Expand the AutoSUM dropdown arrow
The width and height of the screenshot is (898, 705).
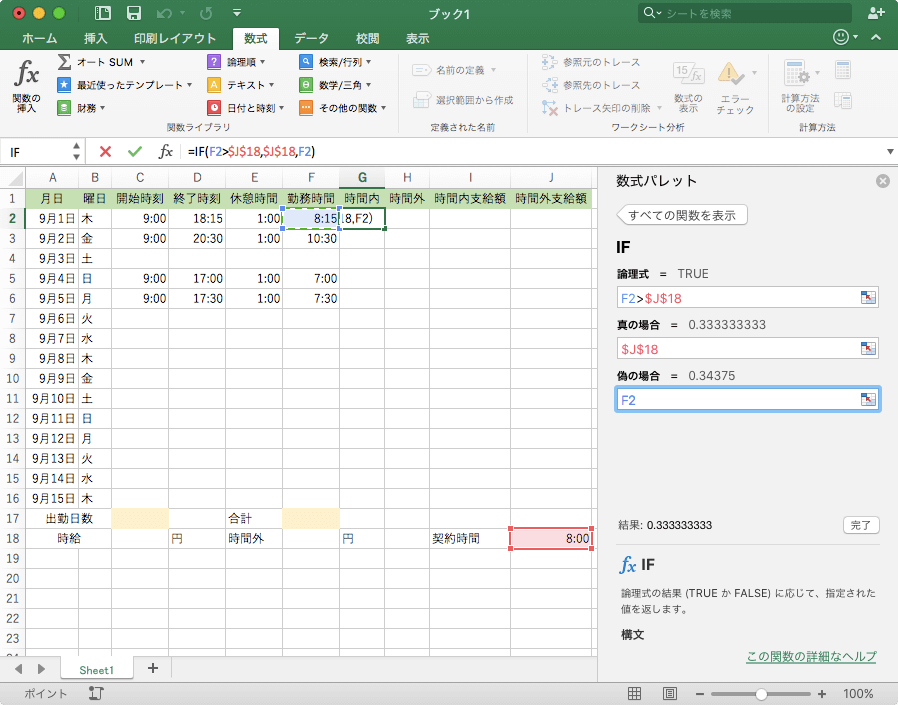click(x=143, y=62)
